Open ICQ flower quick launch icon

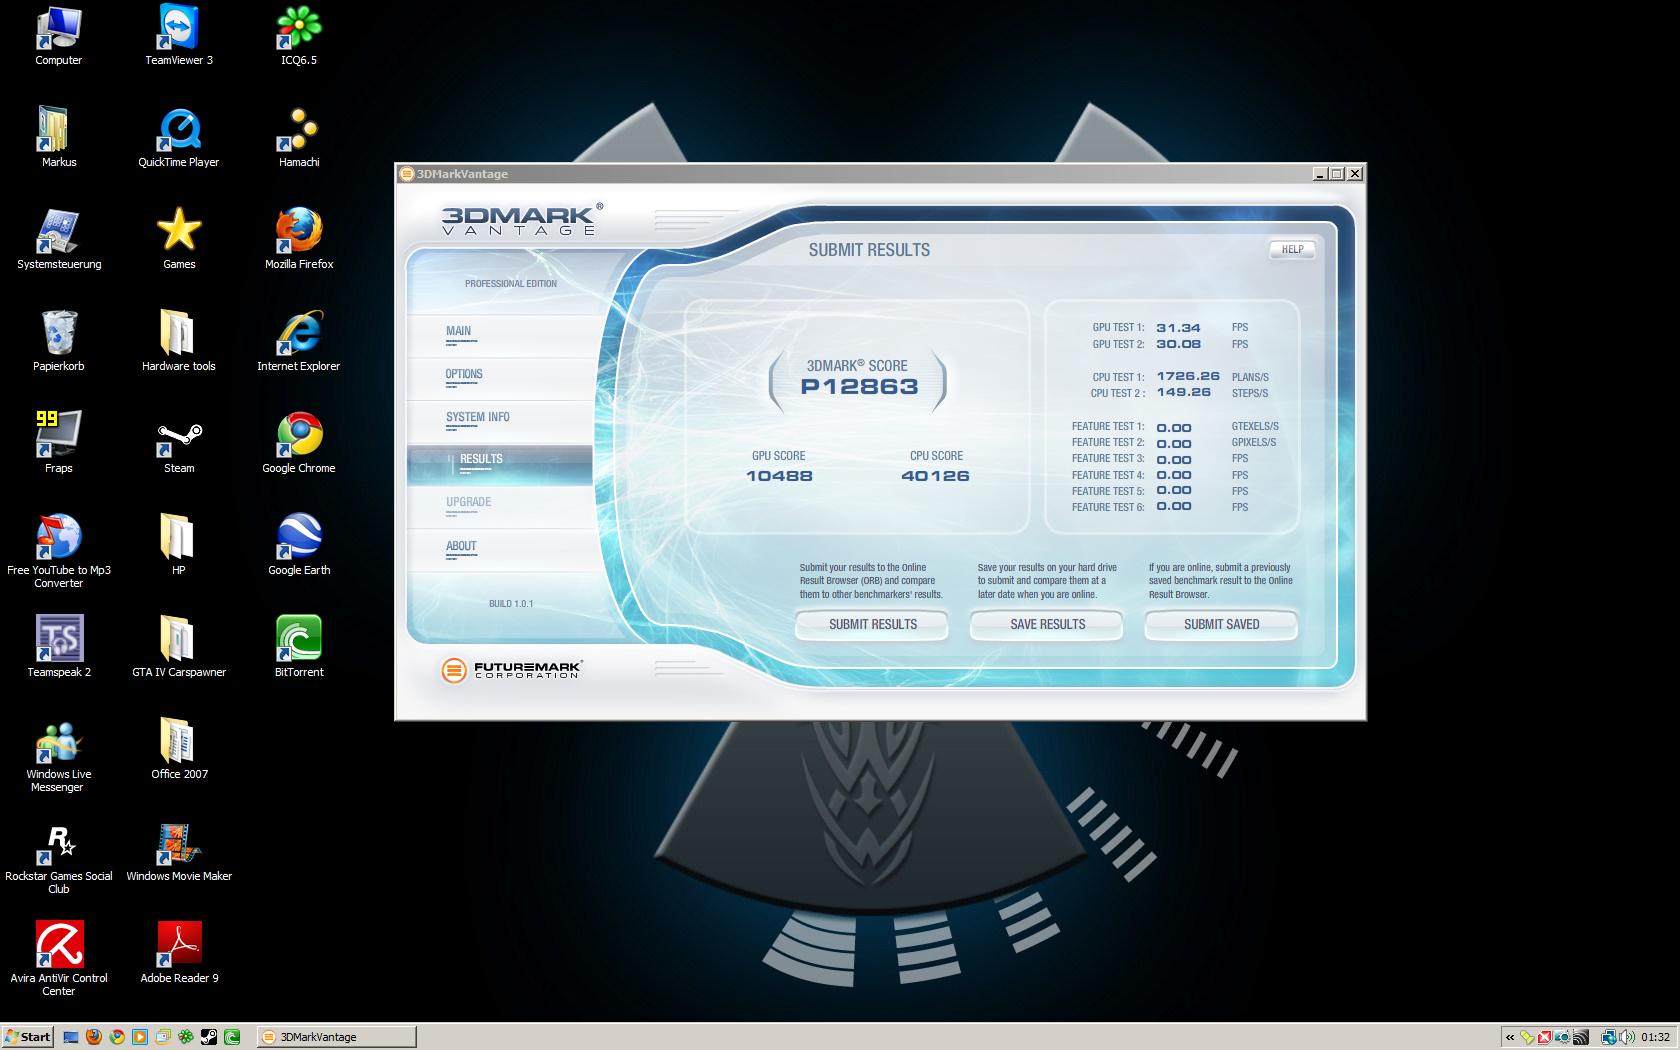186,1037
